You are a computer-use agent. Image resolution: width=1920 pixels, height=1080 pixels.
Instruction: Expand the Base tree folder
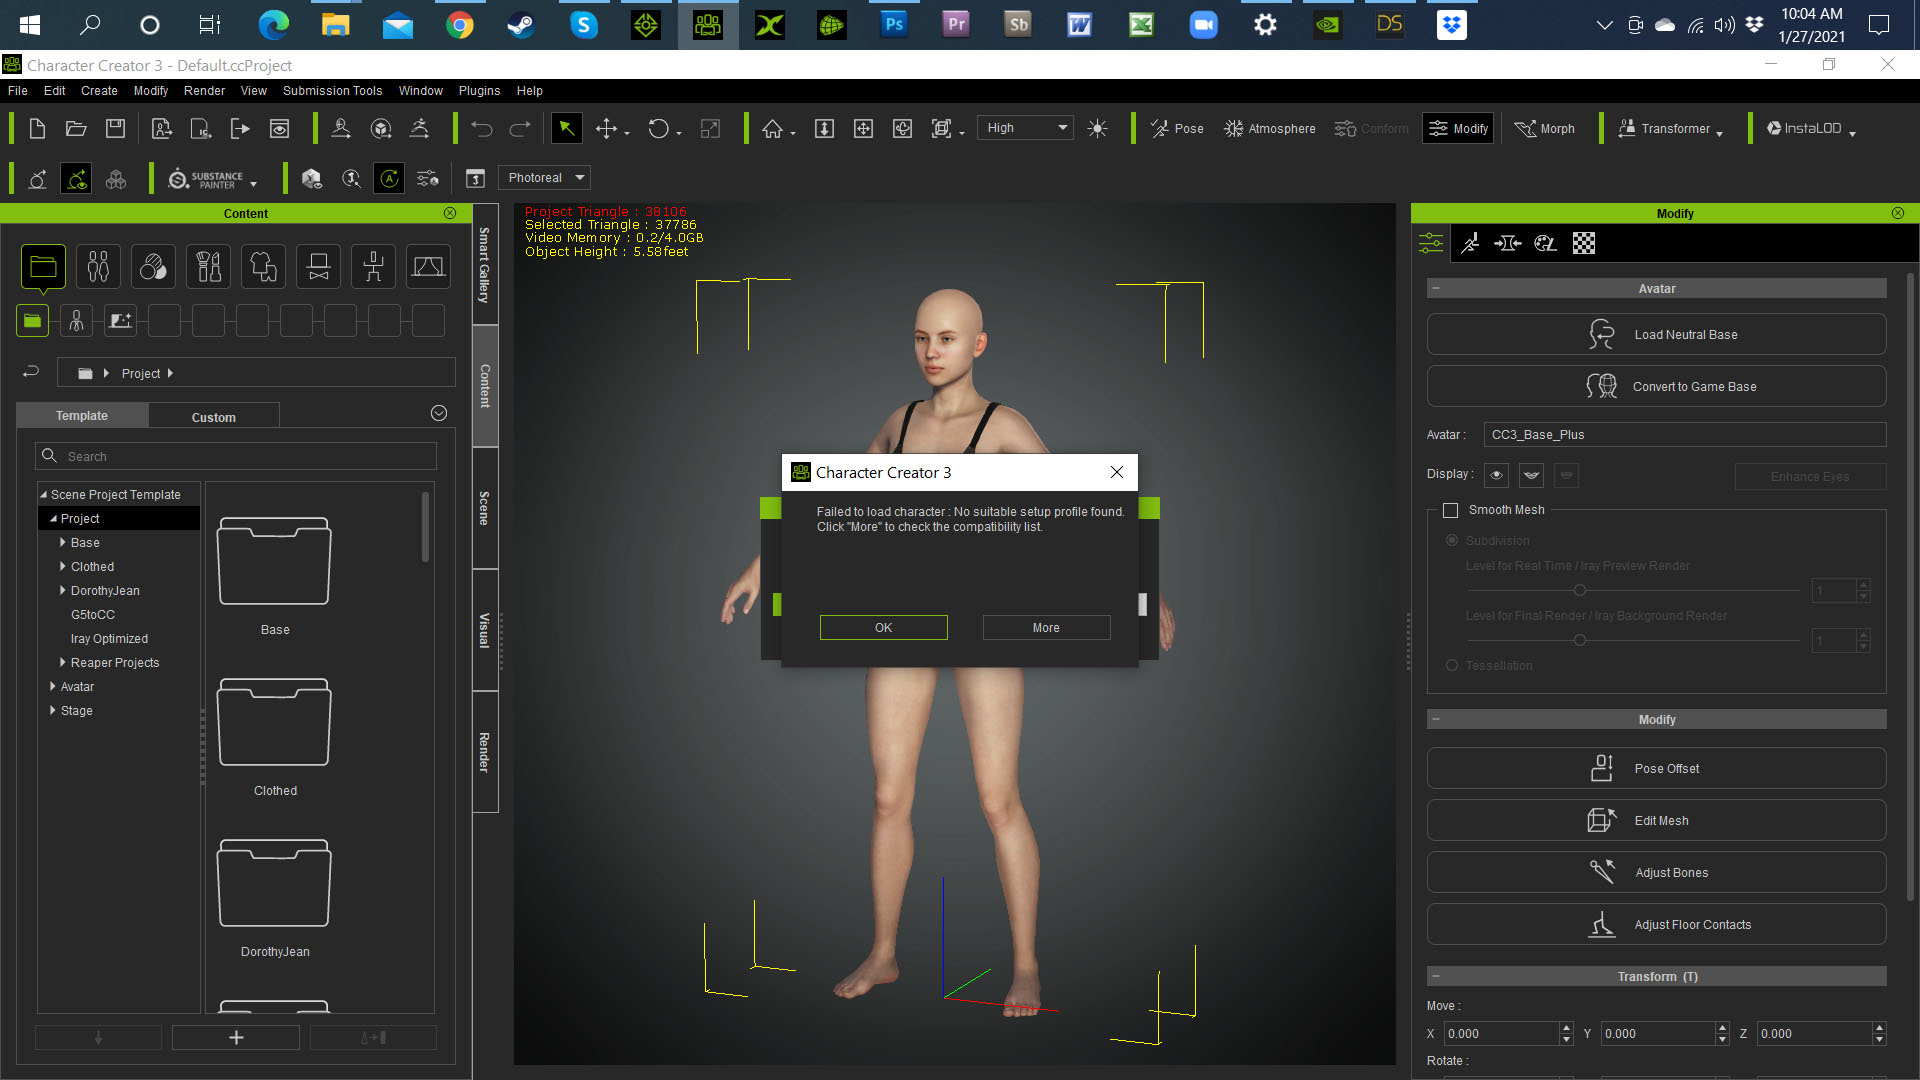pos(63,543)
